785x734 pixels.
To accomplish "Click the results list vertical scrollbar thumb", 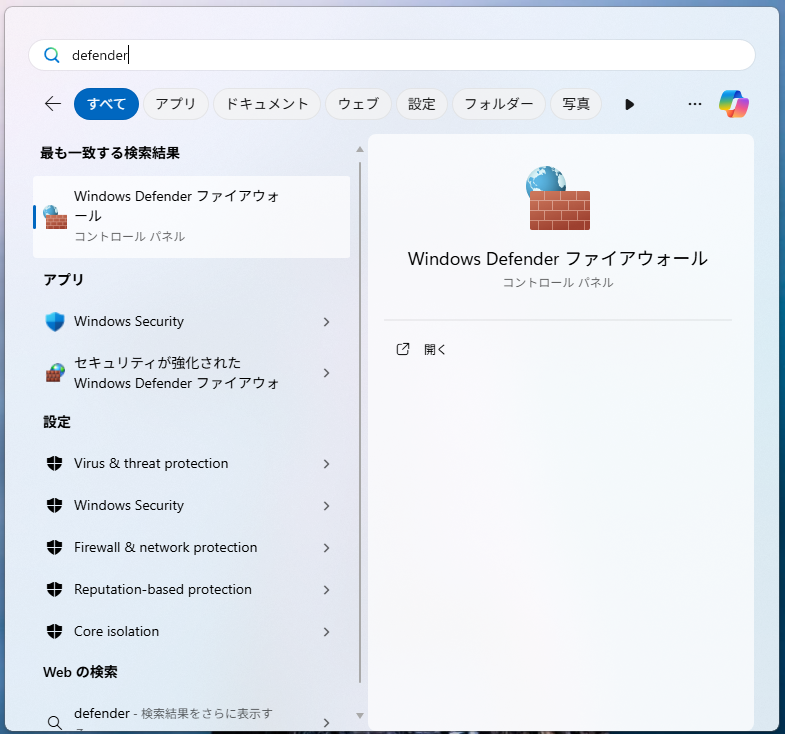I will 359,422.
